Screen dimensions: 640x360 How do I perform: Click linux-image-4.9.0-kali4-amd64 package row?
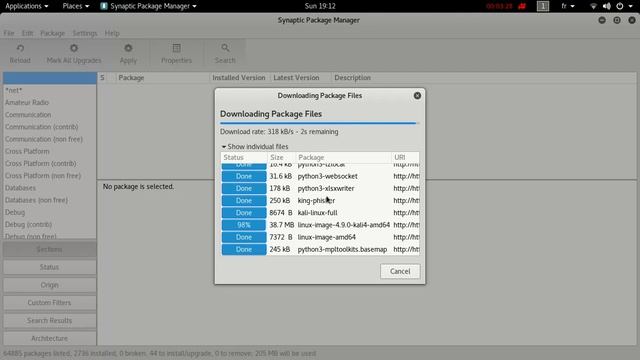tap(320, 225)
